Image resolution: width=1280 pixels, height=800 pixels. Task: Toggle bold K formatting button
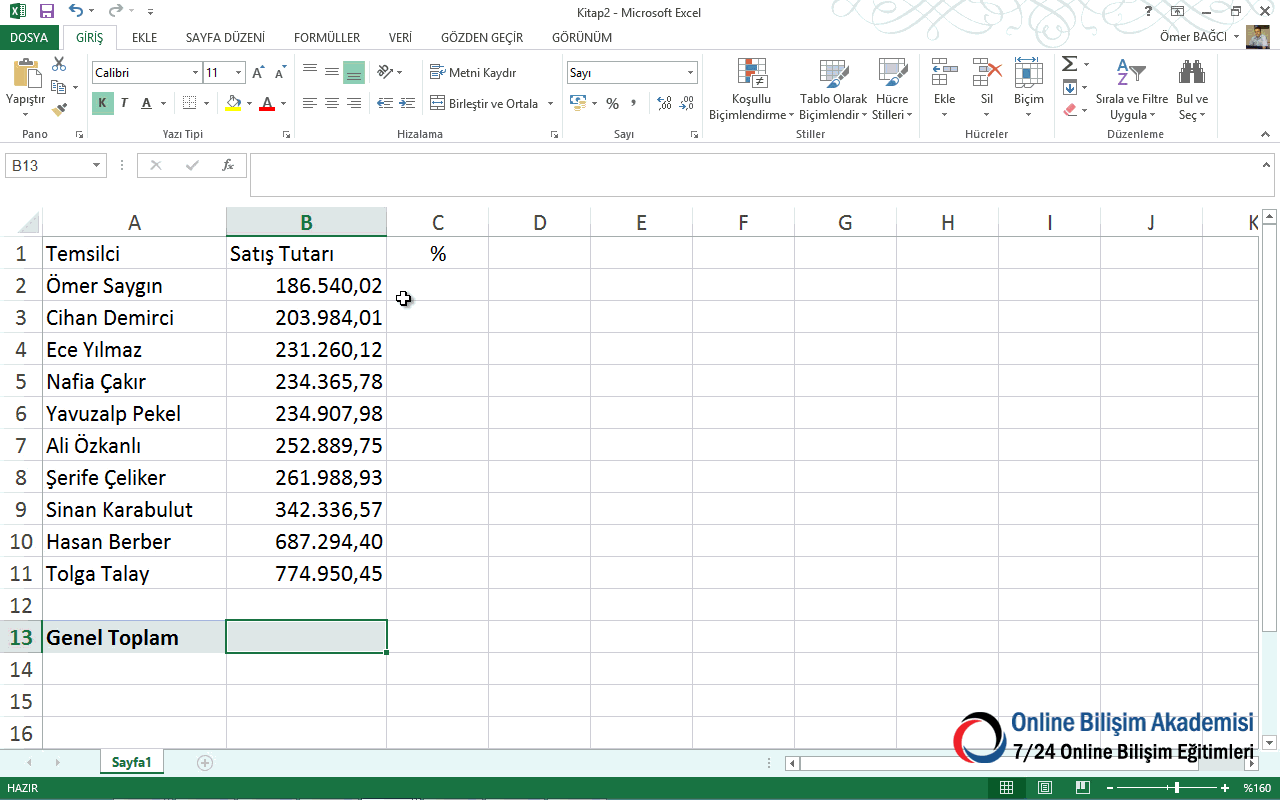tap(102, 103)
